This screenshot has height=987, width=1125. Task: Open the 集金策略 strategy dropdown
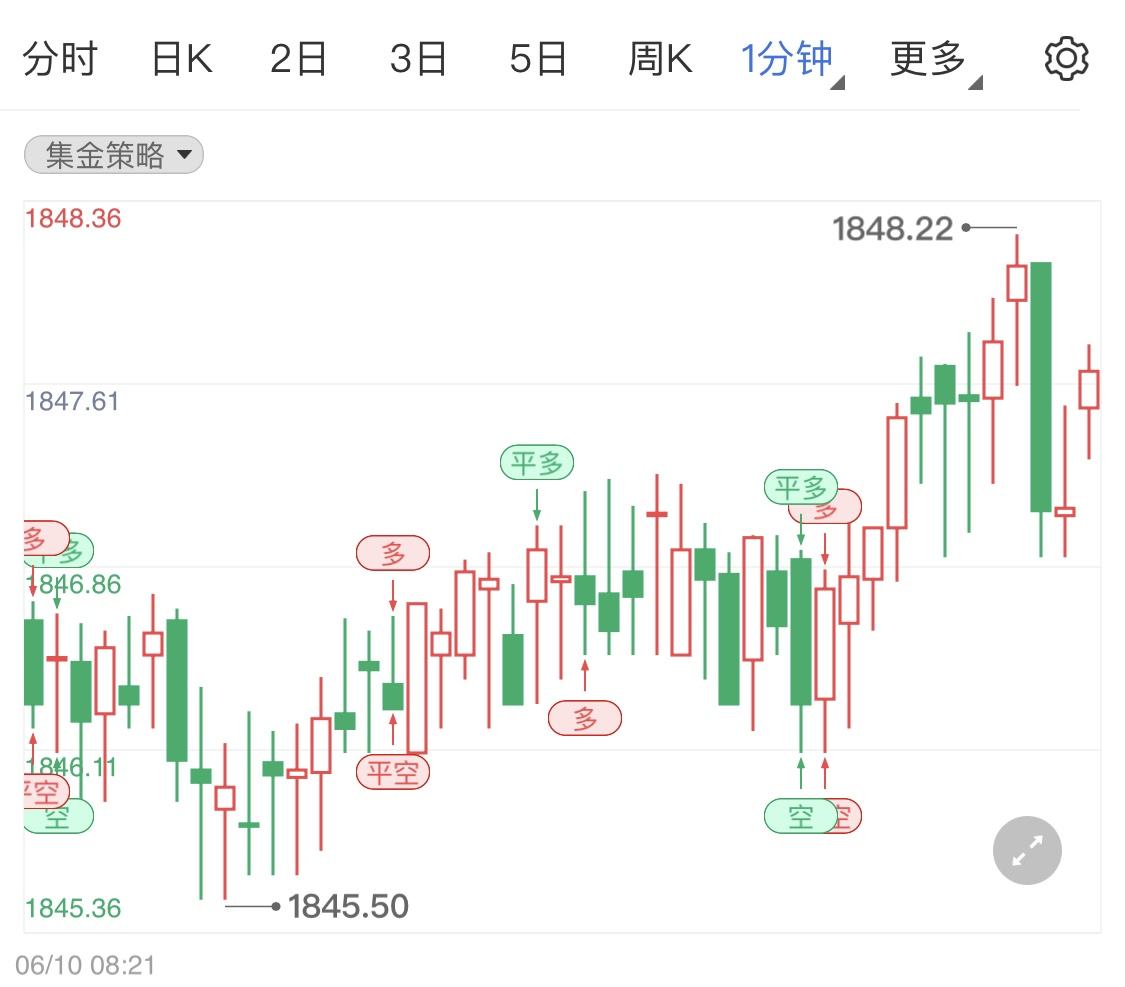(112, 154)
